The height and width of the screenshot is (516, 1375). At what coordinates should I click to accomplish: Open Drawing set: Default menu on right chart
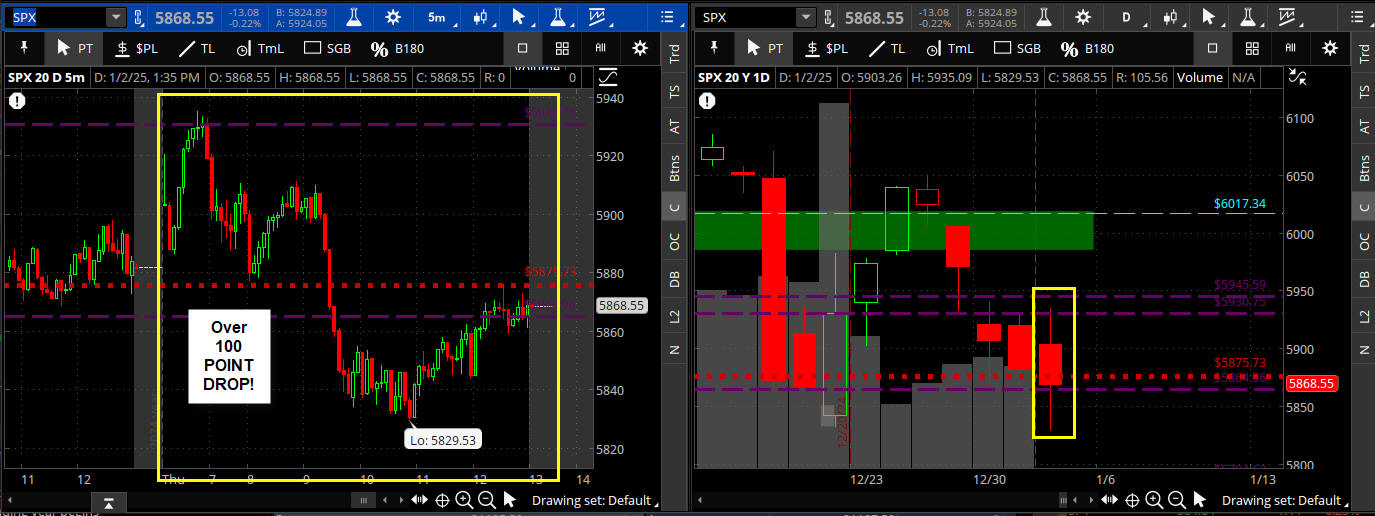click(1286, 500)
